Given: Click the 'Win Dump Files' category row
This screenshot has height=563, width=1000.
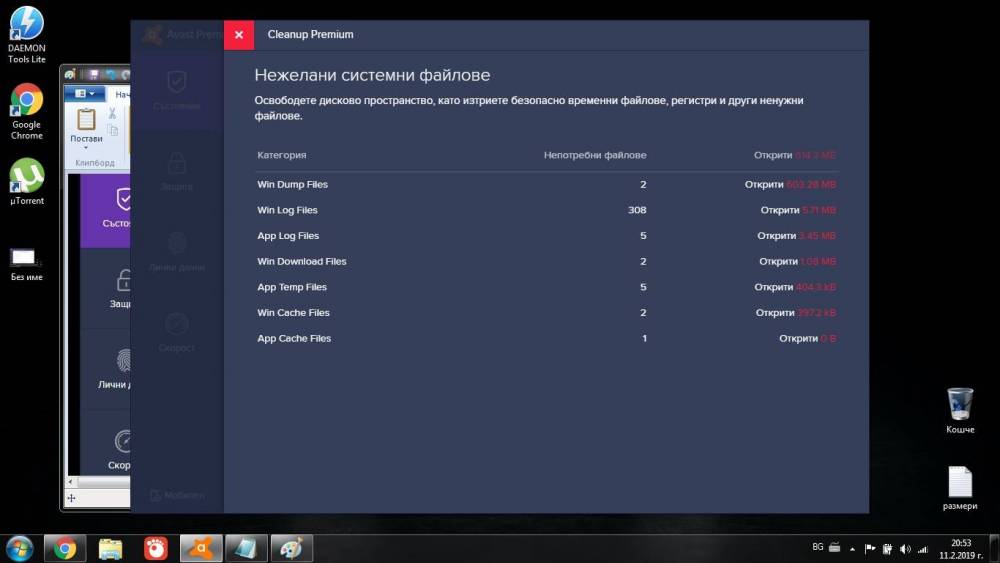Looking at the screenshot, I should pos(547,184).
